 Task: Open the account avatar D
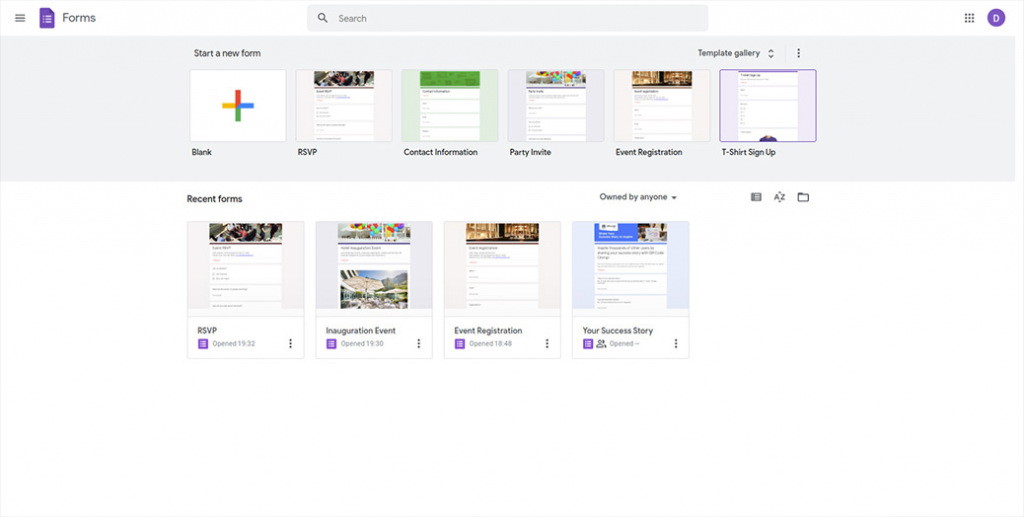tap(996, 18)
